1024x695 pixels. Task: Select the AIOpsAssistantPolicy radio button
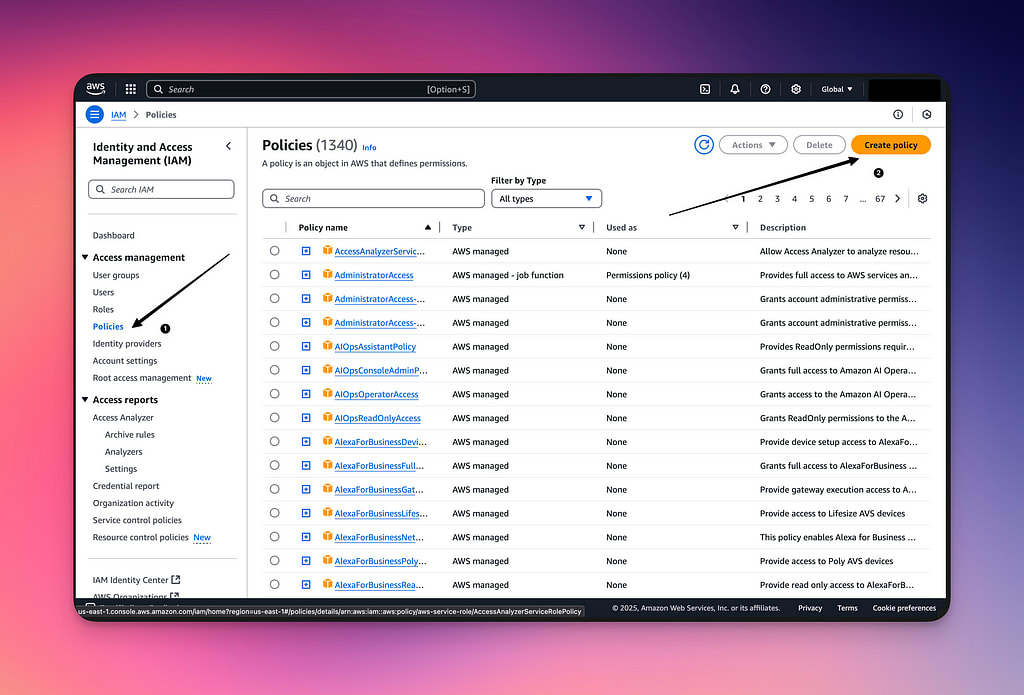[274, 346]
